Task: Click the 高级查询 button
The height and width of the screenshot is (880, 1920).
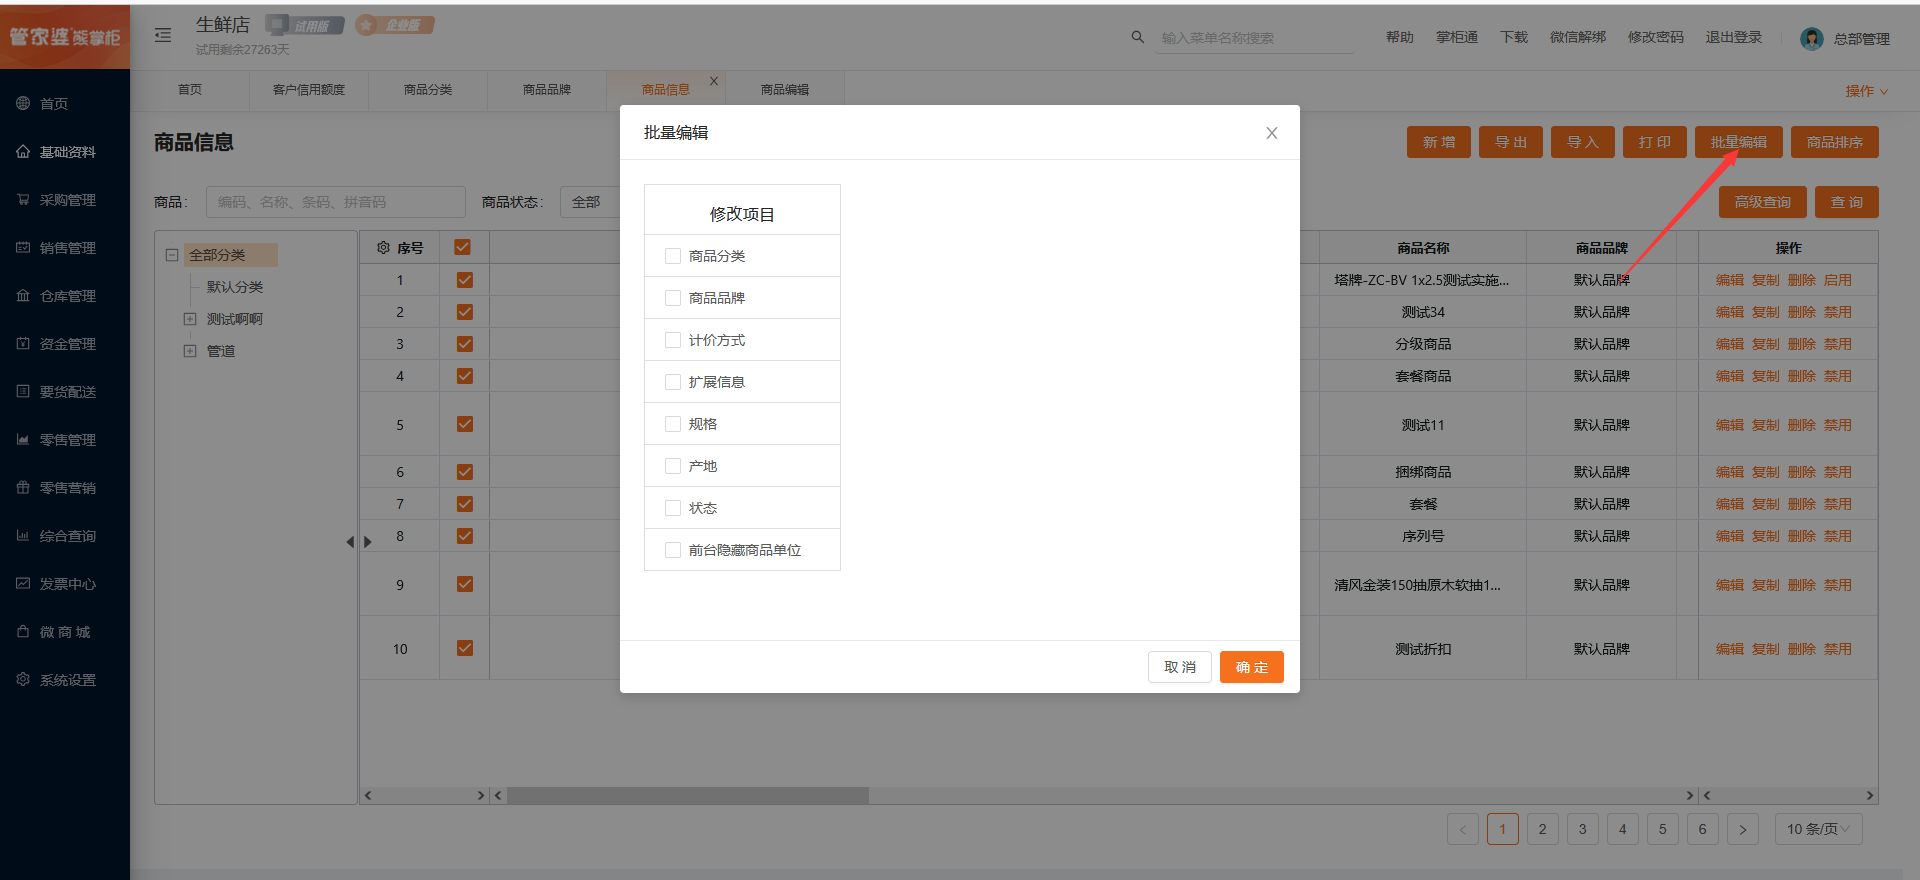Action: click(1763, 202)
